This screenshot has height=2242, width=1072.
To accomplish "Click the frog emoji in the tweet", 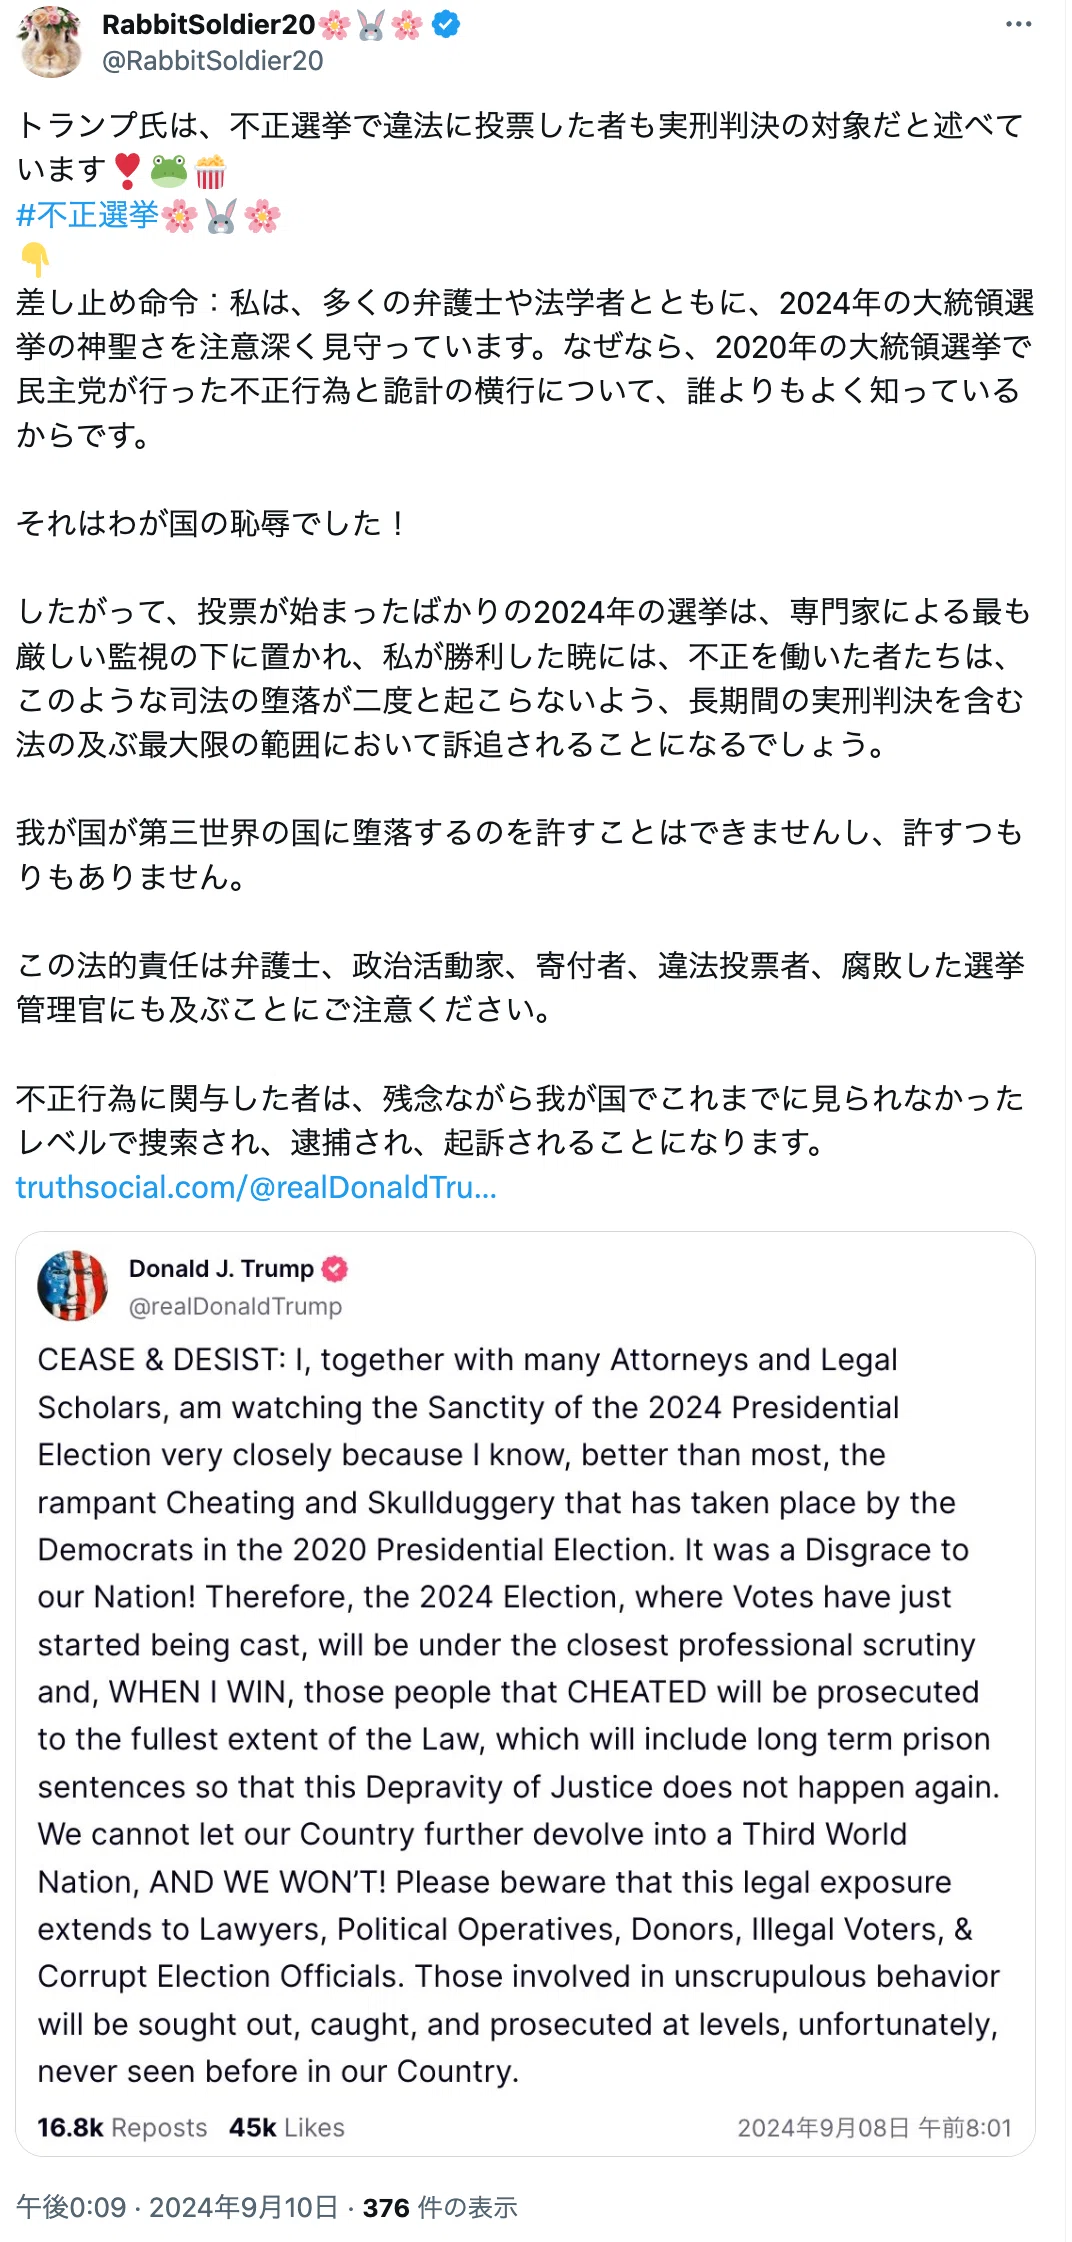I will tap(168, 171).
